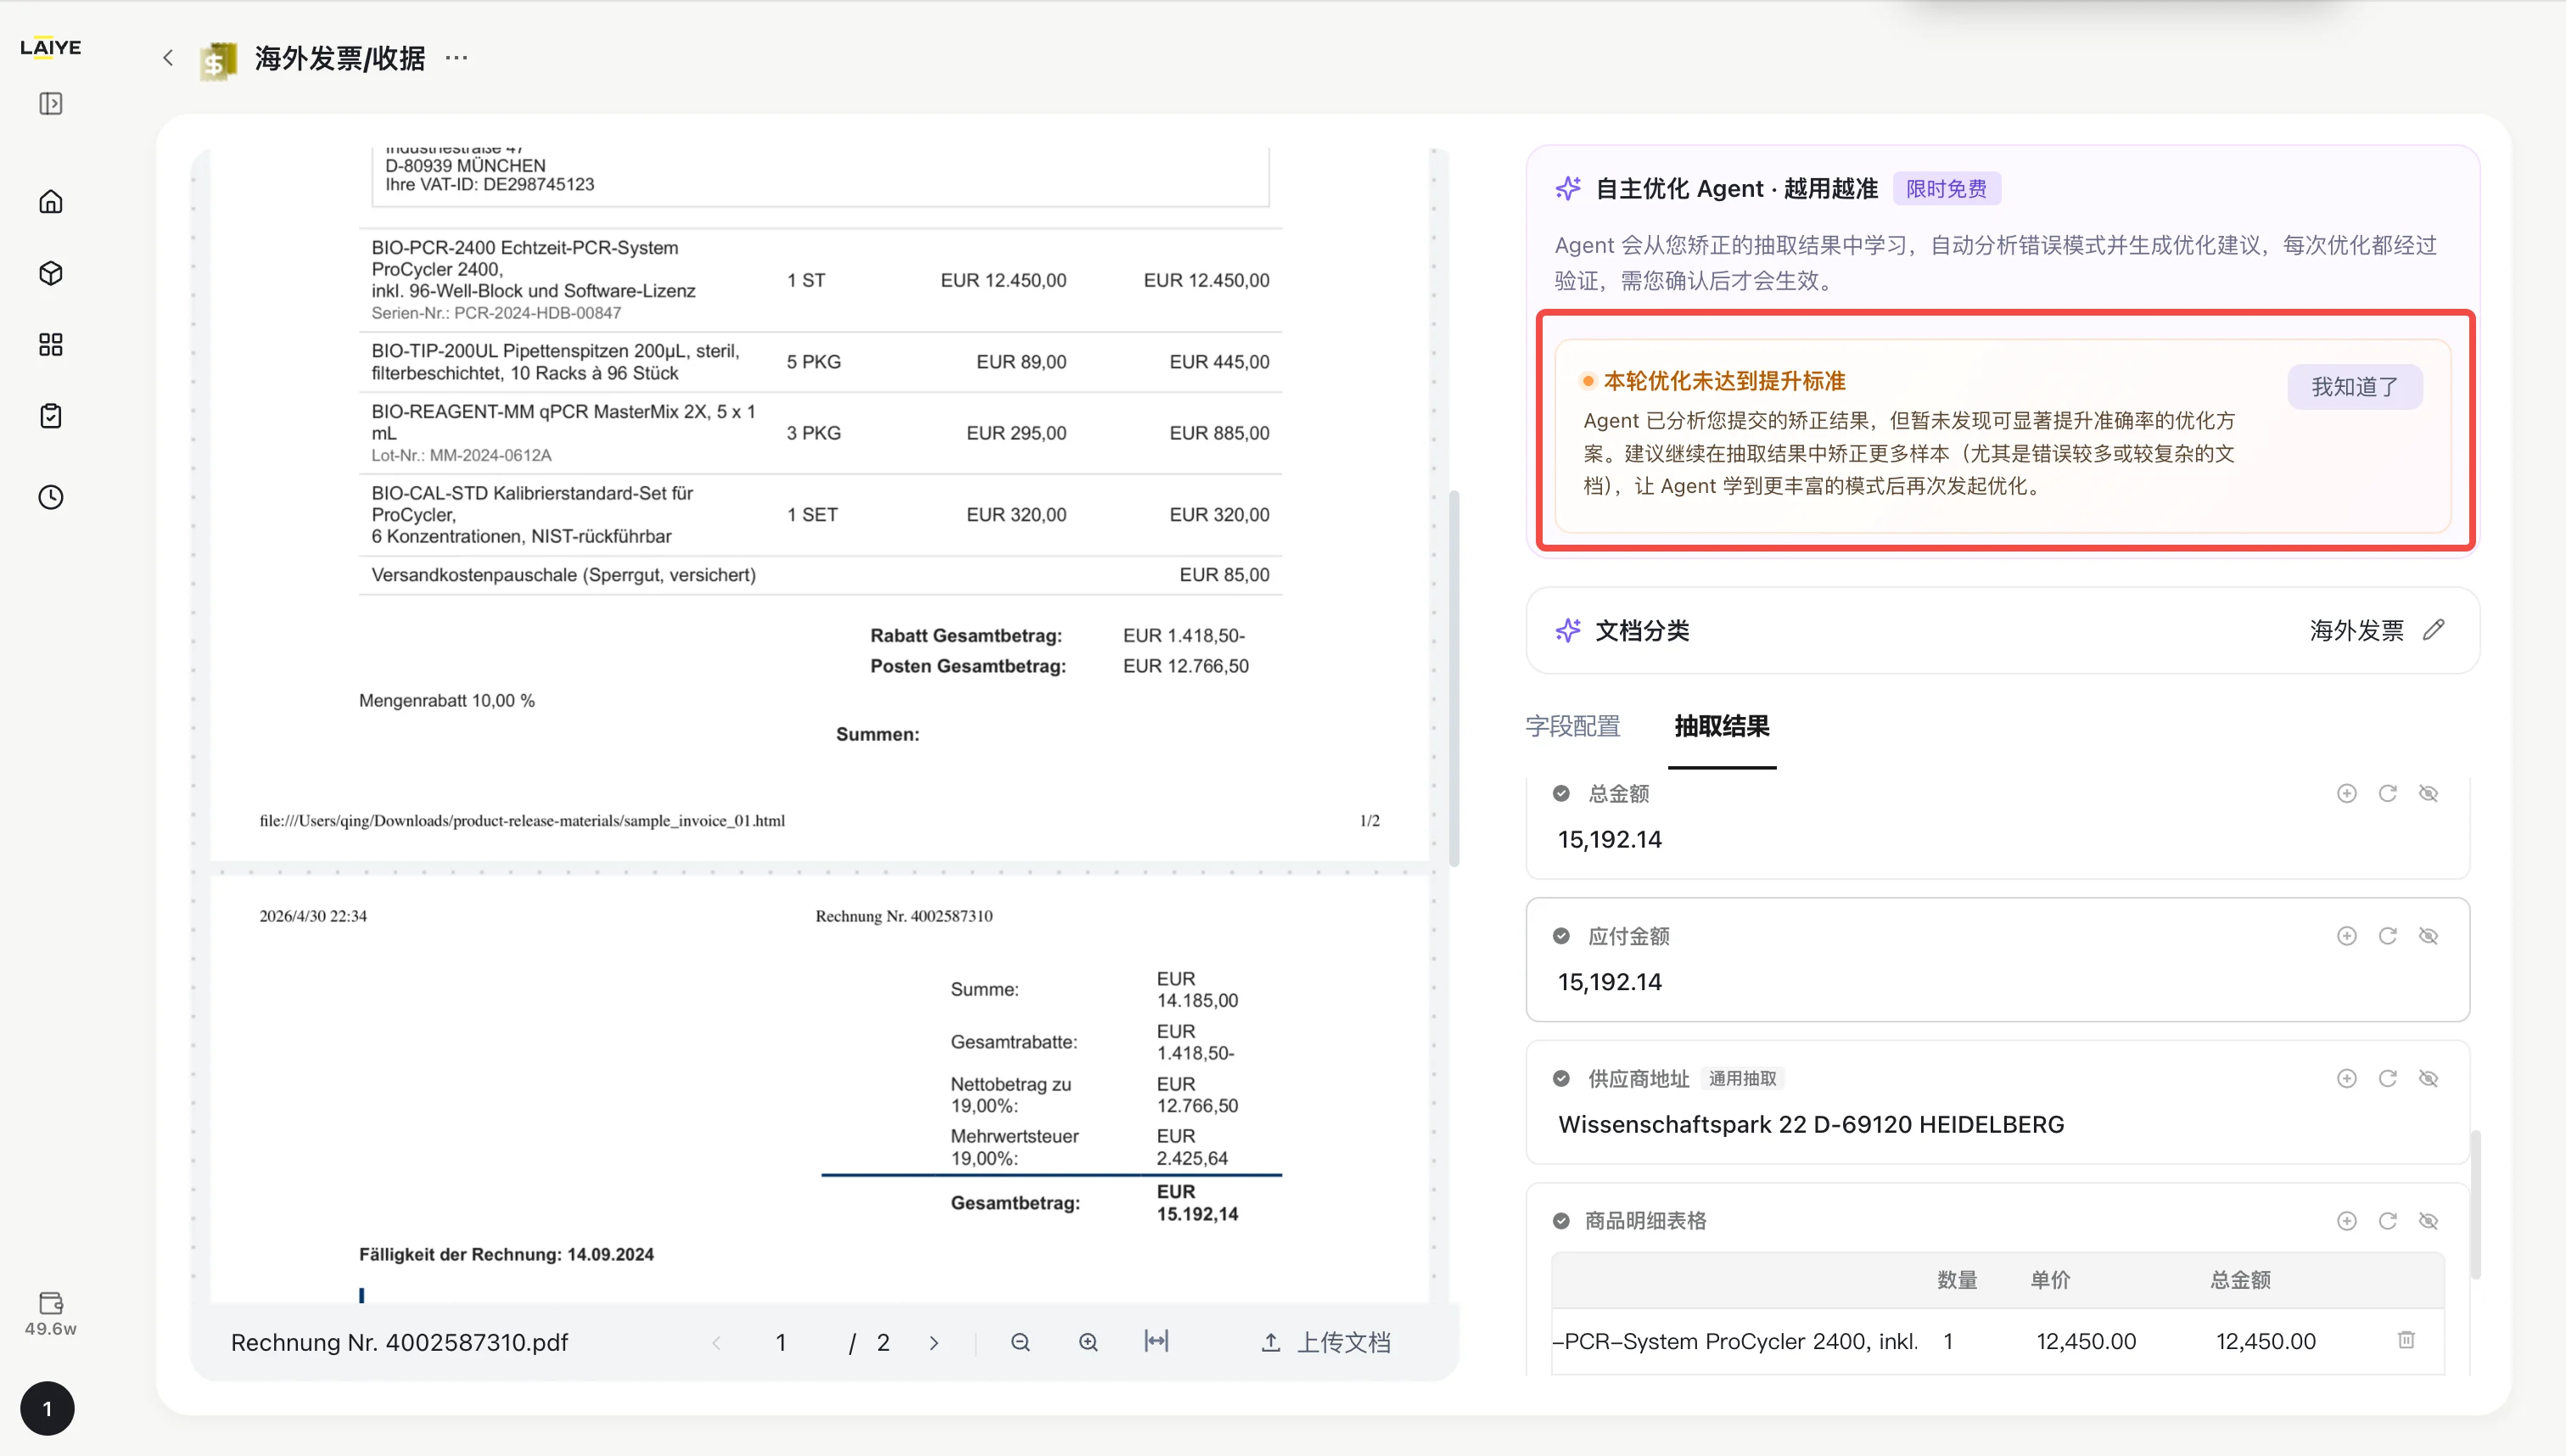Screen dimensions: 2566x1456
Task: Re-extract the 商品明细表格 with refresh icon
Action: click(2387, 1221)
